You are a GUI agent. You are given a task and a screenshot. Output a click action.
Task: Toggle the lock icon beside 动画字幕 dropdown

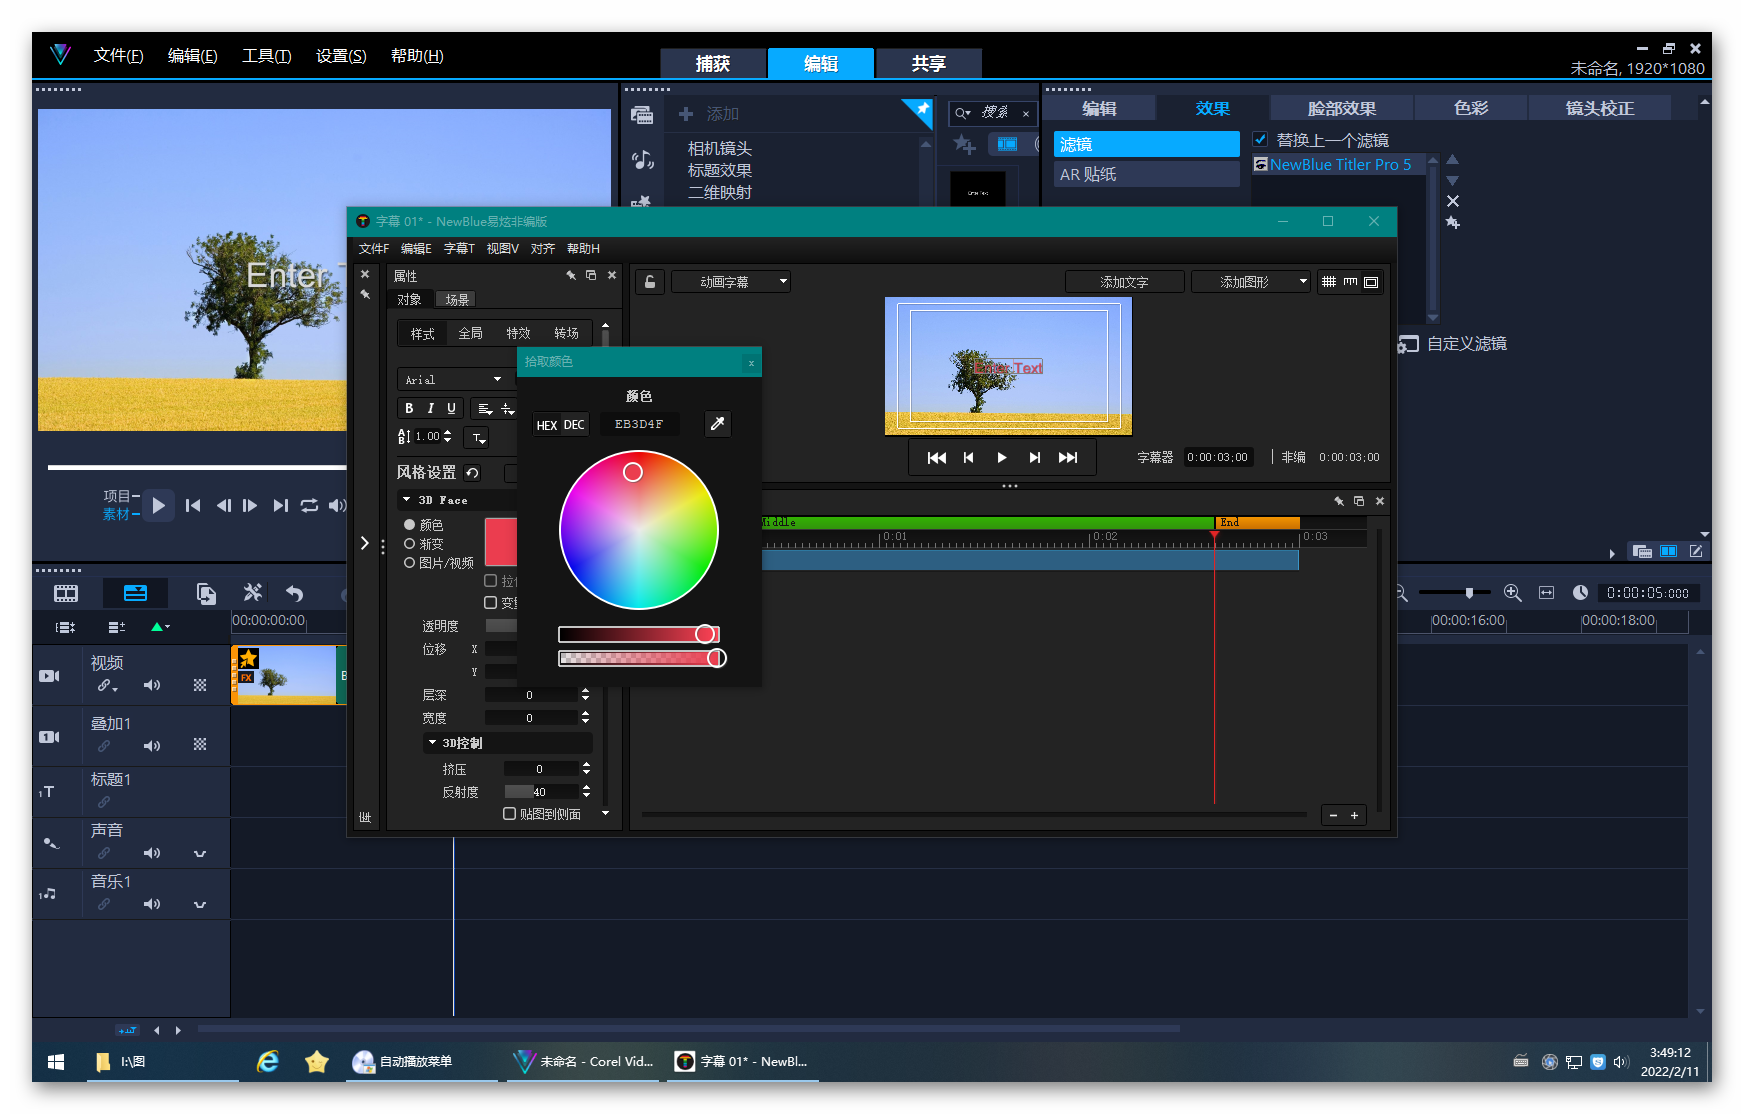pyautogui.click(x=650, y=282)
